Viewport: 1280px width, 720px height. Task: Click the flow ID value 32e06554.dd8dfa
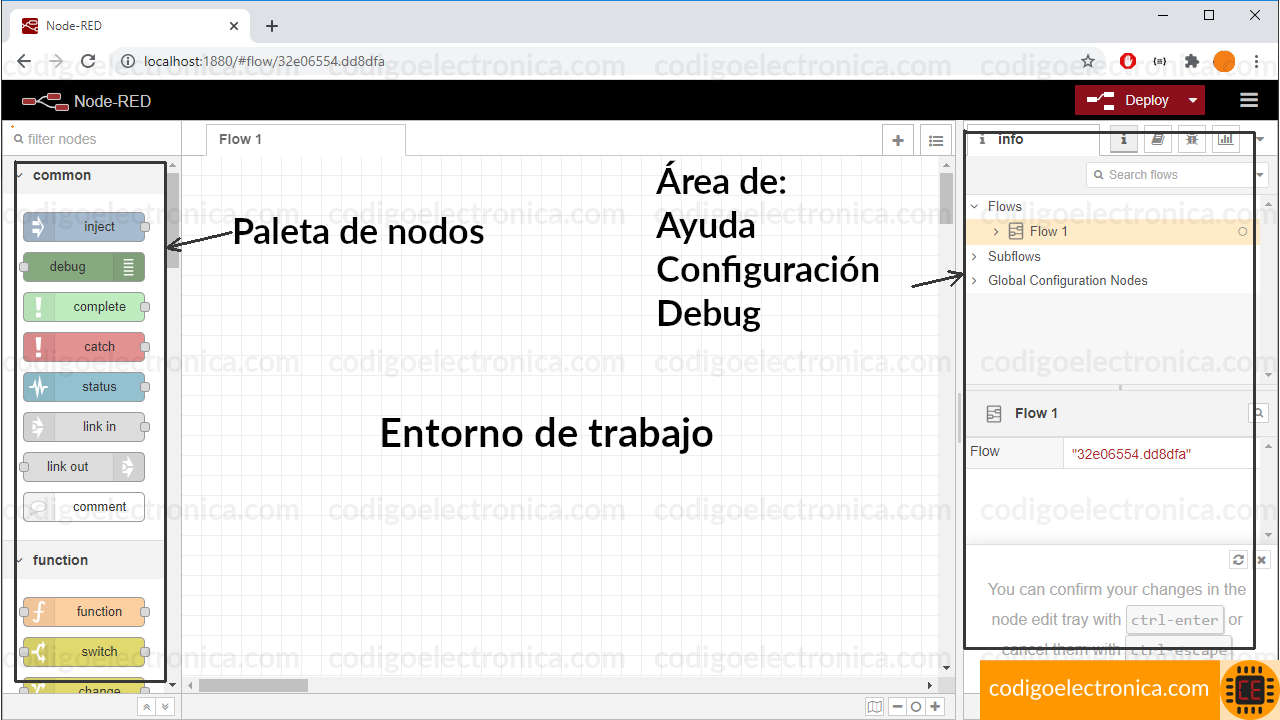click(x=1131, y=454)
